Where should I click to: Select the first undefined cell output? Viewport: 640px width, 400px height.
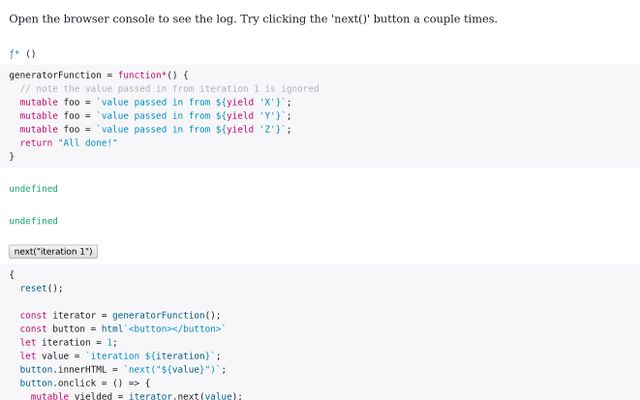(x=33, y=189)
